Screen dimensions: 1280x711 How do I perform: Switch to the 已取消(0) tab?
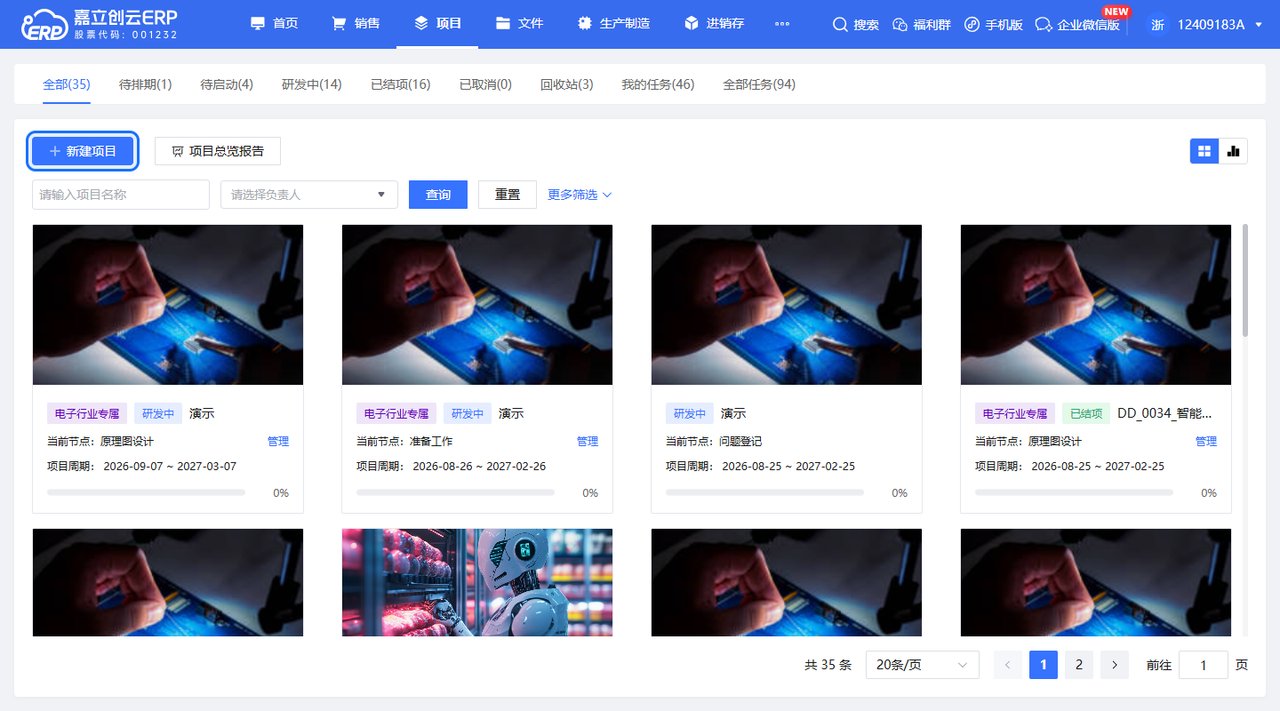486,85
